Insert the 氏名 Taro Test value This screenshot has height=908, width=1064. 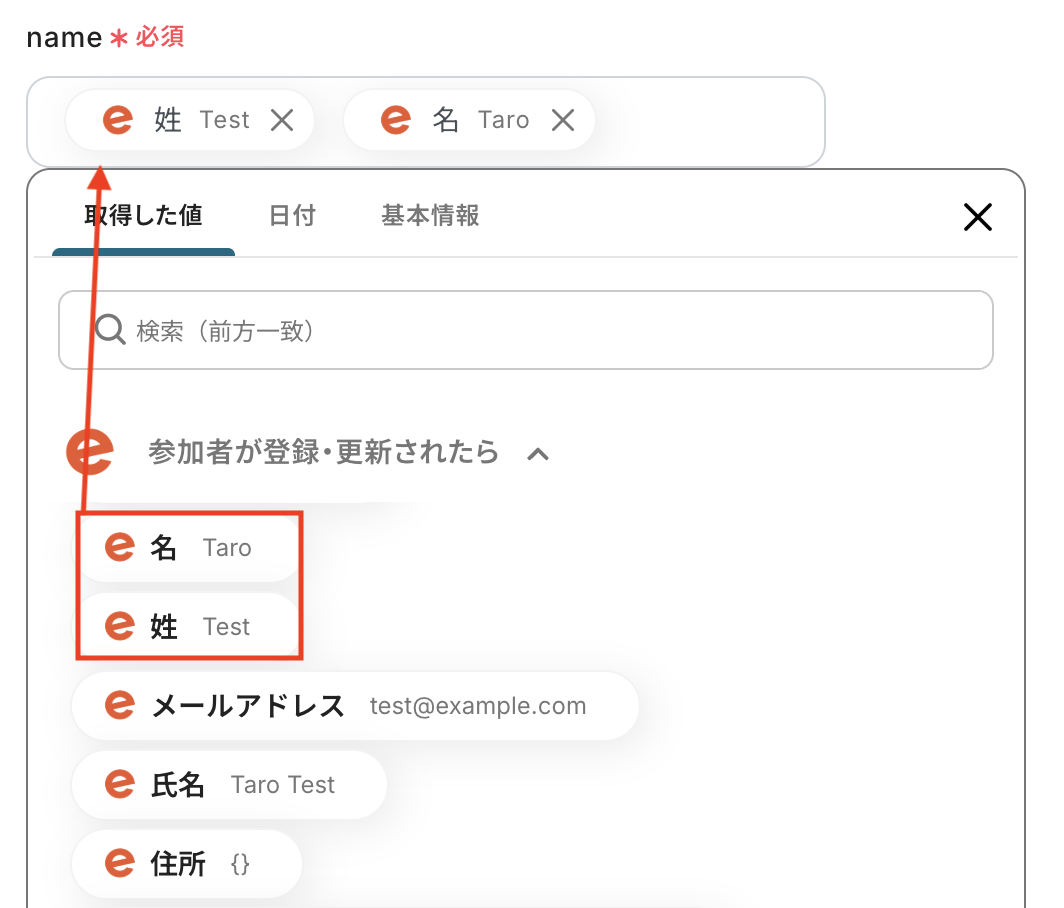[x=230, y=785]
